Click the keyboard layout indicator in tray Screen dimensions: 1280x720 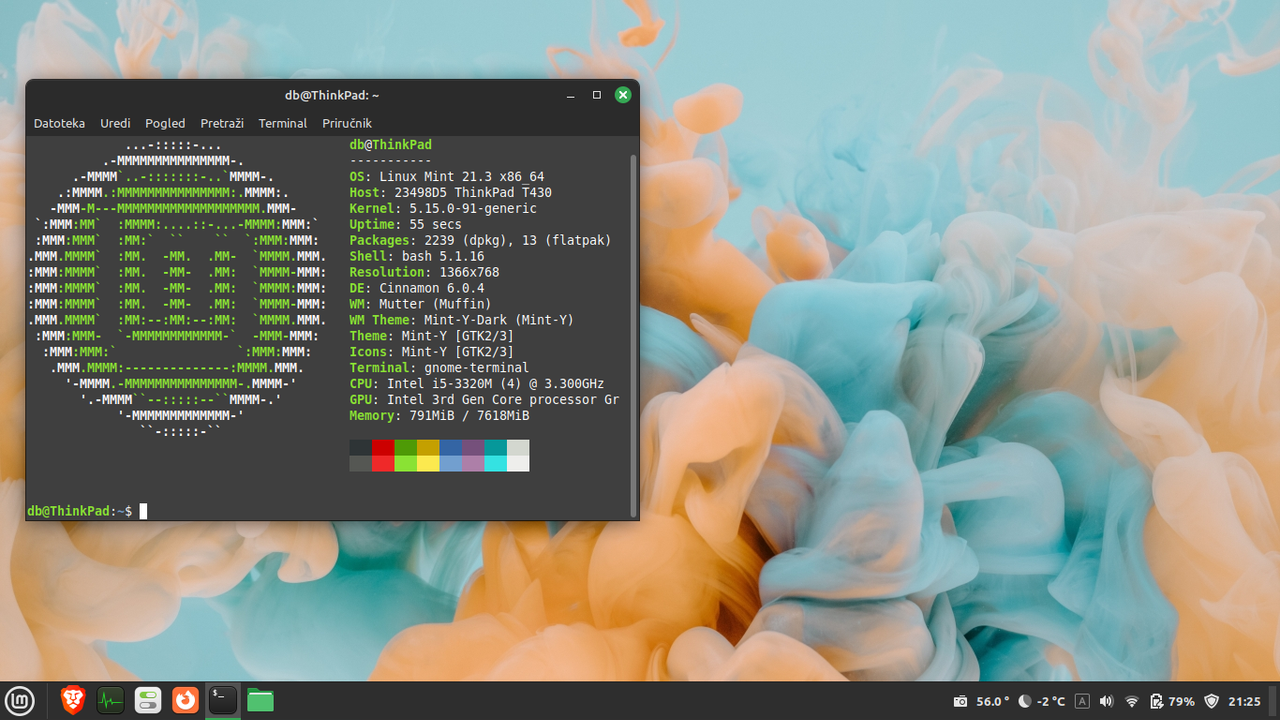(1082, 701)
